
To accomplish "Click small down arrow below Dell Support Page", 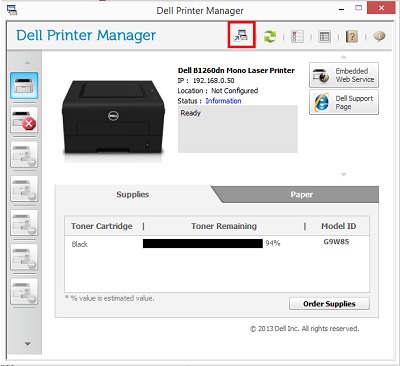I will [x=344, y=174].
